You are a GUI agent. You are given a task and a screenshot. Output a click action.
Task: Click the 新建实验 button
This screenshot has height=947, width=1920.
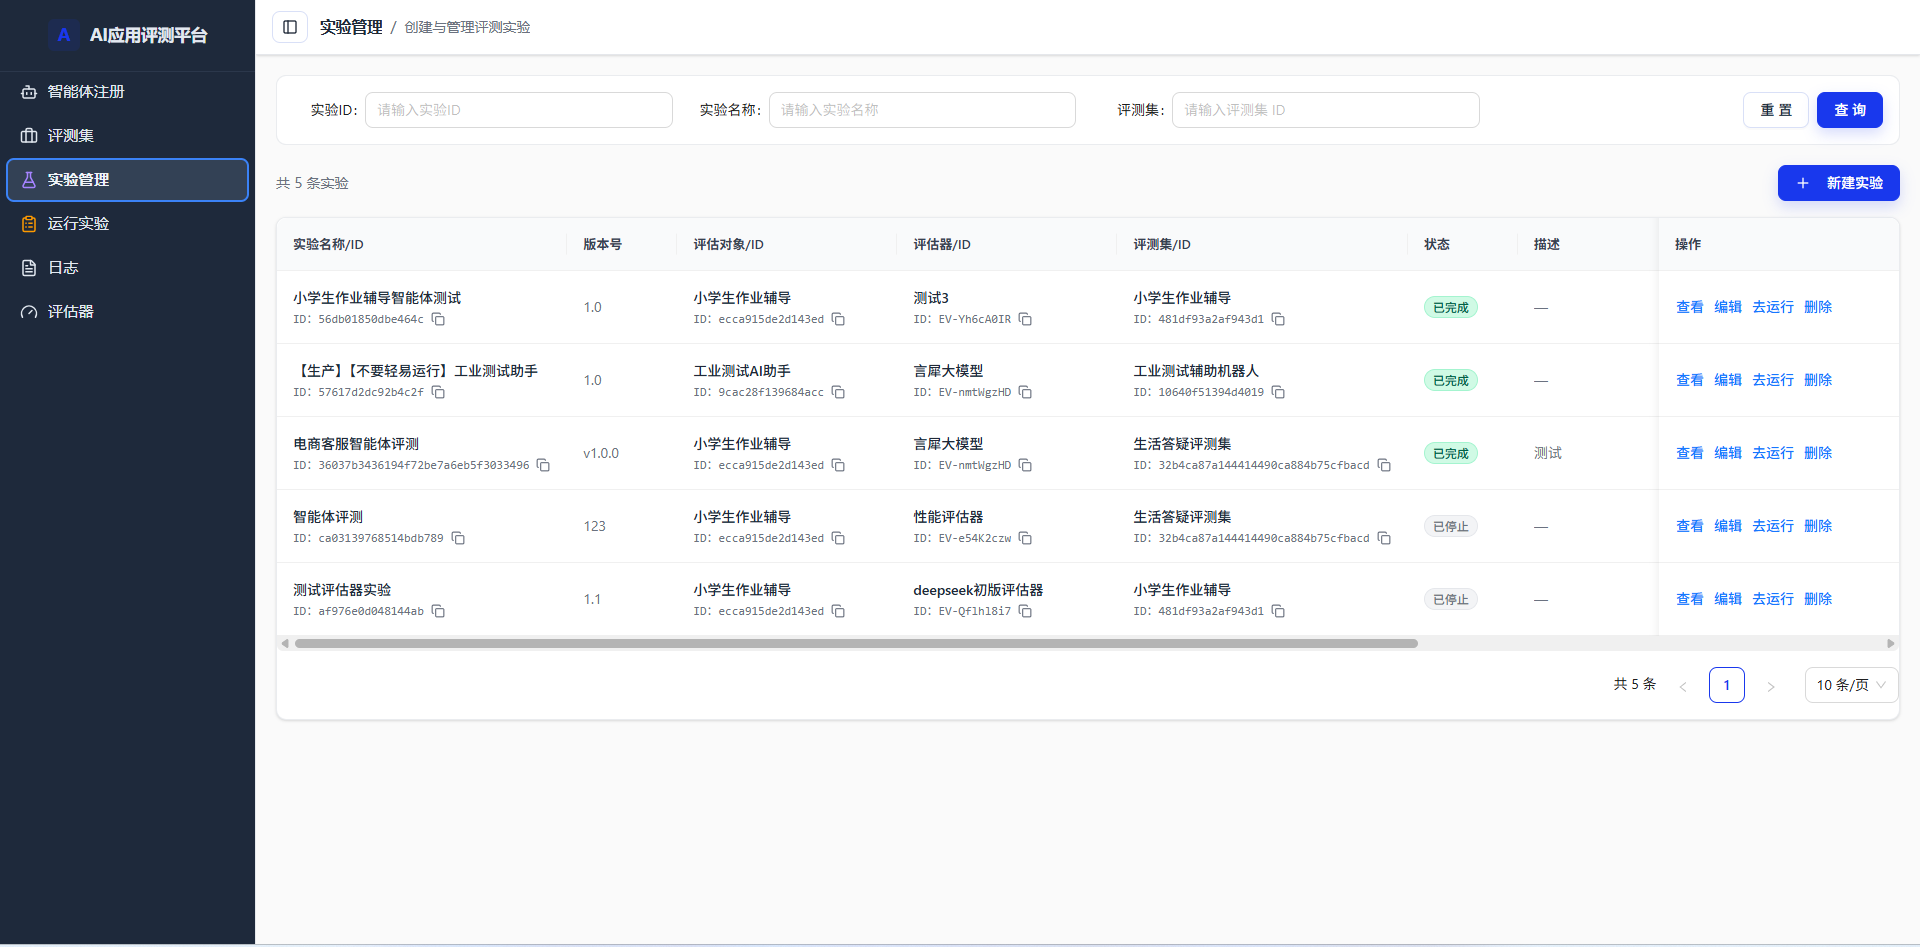[1838, 183]
